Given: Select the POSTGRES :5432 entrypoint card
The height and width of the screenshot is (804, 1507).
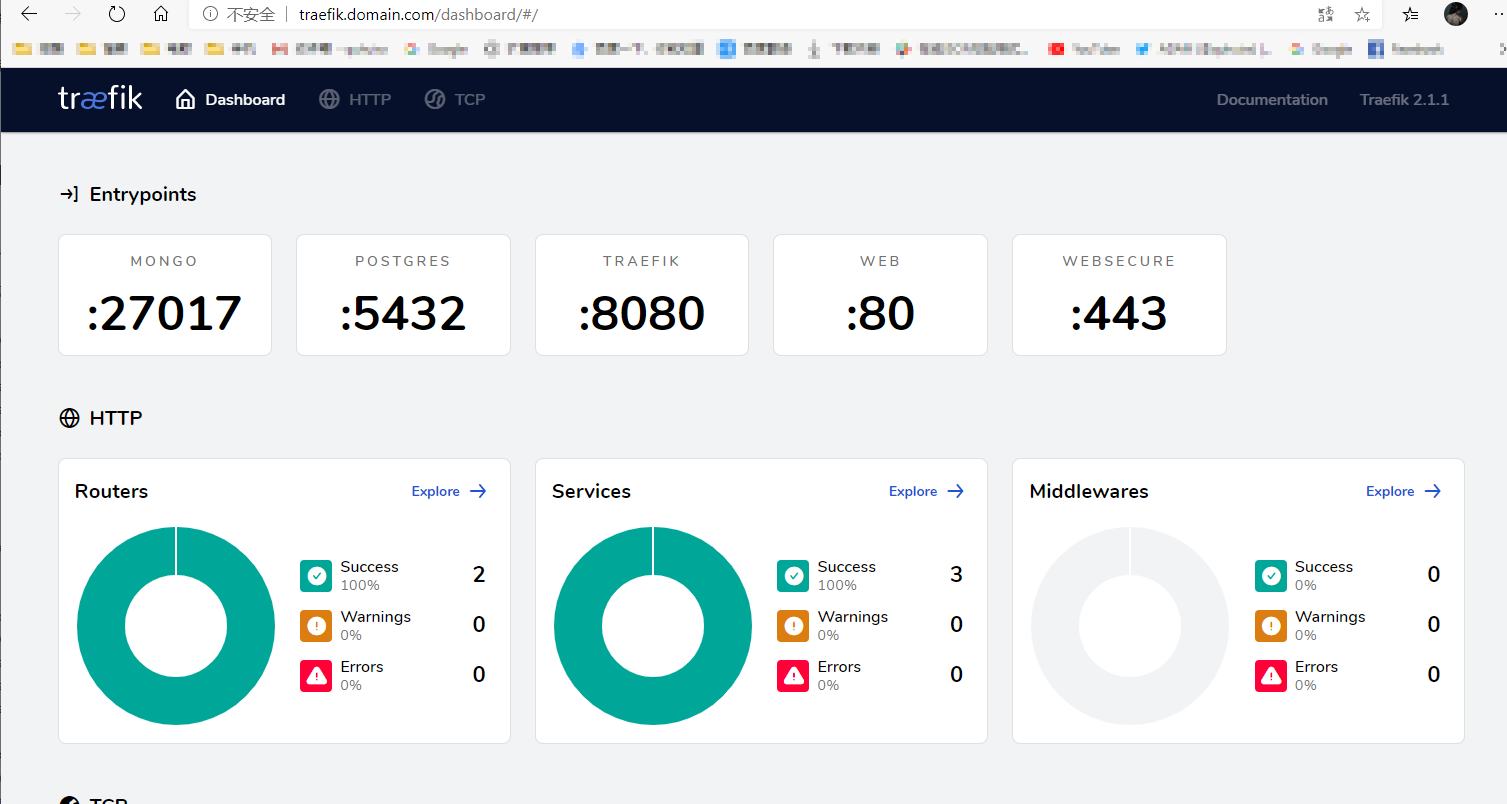Looking at the screenshot, I should [x=403, y=295].
